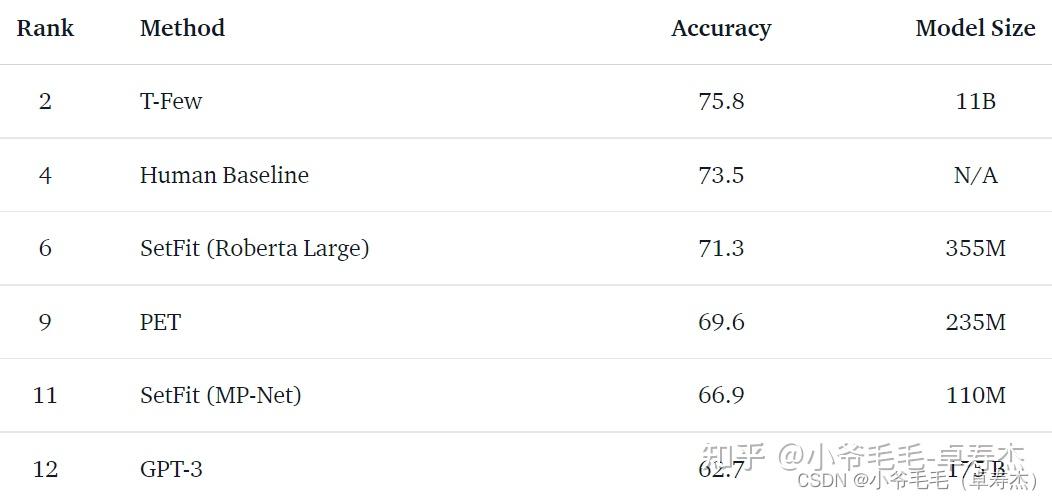Select the Human Baseline method entry
1052x500 pixels.
(x=224, y=175)
